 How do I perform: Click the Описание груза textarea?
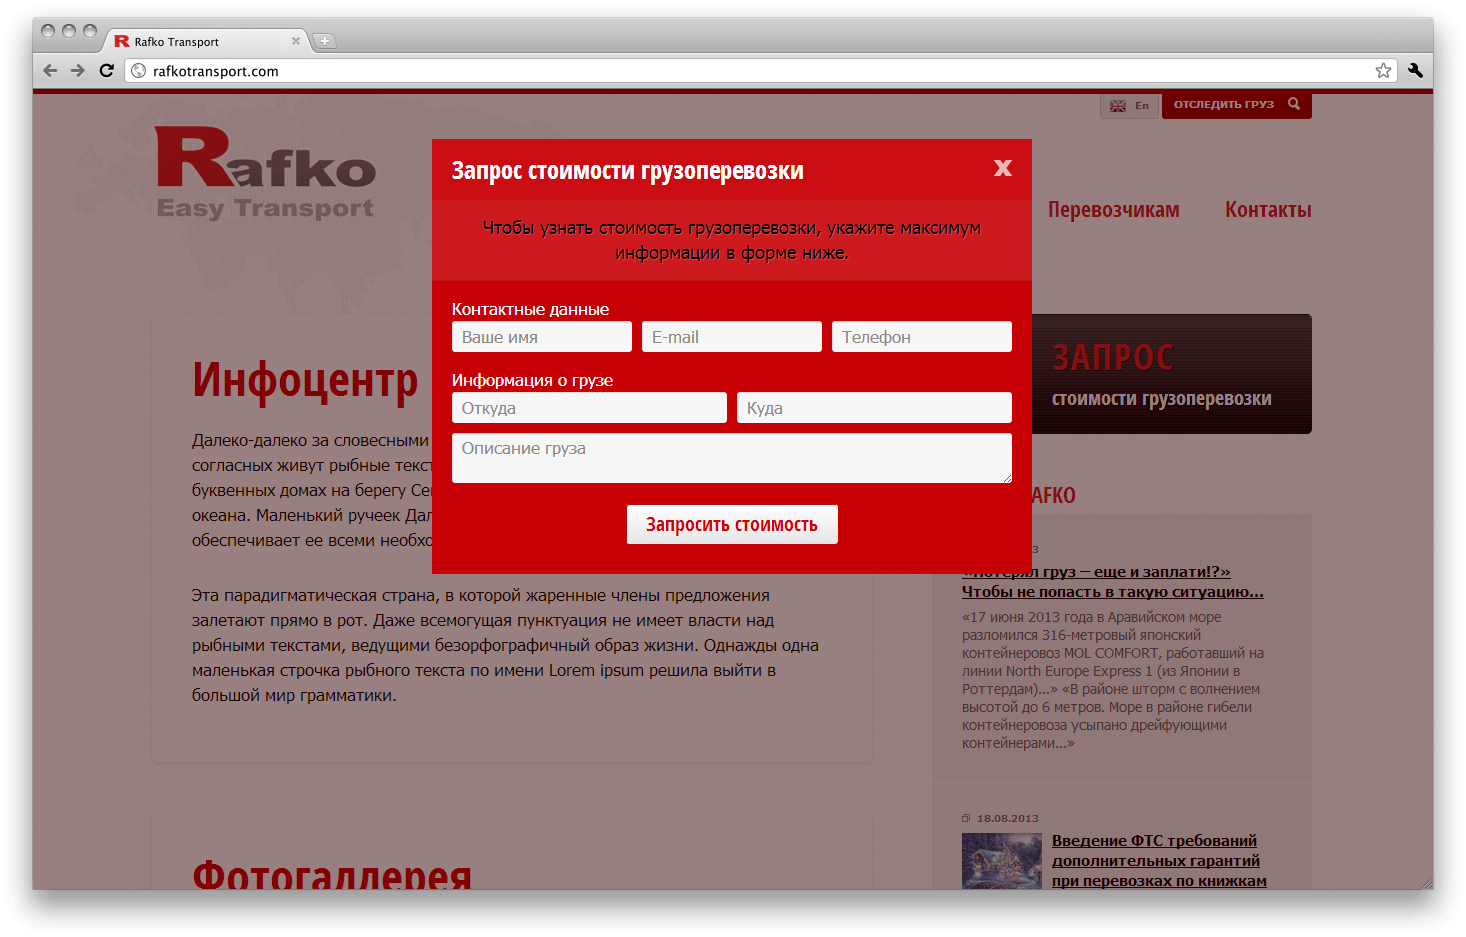[x=732, y=458]
